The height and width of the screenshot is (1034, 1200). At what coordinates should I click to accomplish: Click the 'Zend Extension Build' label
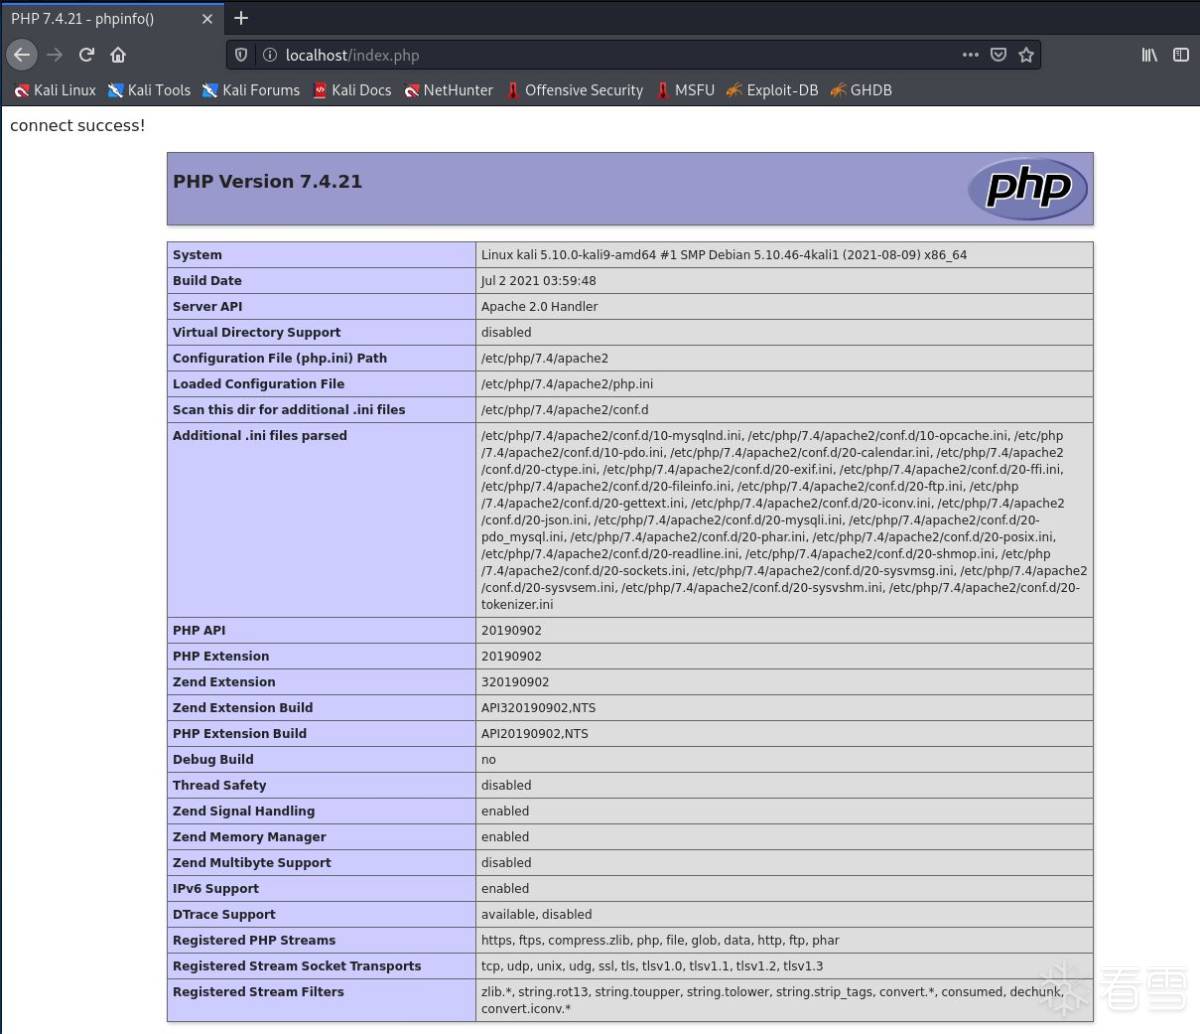pyautogui.click(x=243, y=708)
